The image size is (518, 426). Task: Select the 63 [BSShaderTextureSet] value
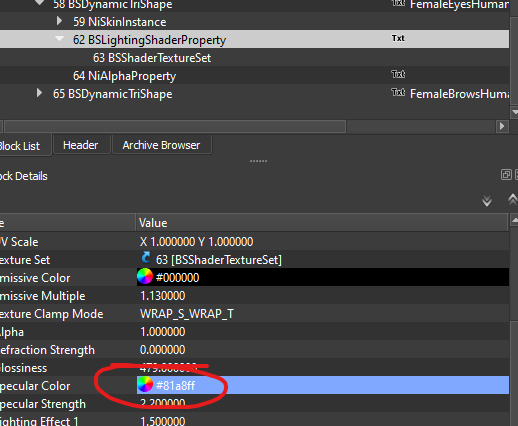click(x=219, y=260)
